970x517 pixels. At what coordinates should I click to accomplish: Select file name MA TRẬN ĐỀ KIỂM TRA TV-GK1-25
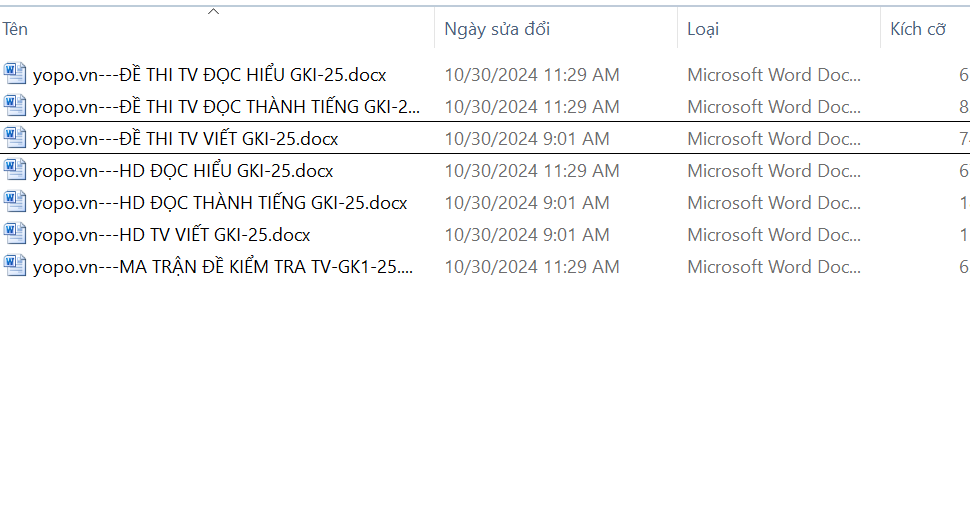point(222,267)
